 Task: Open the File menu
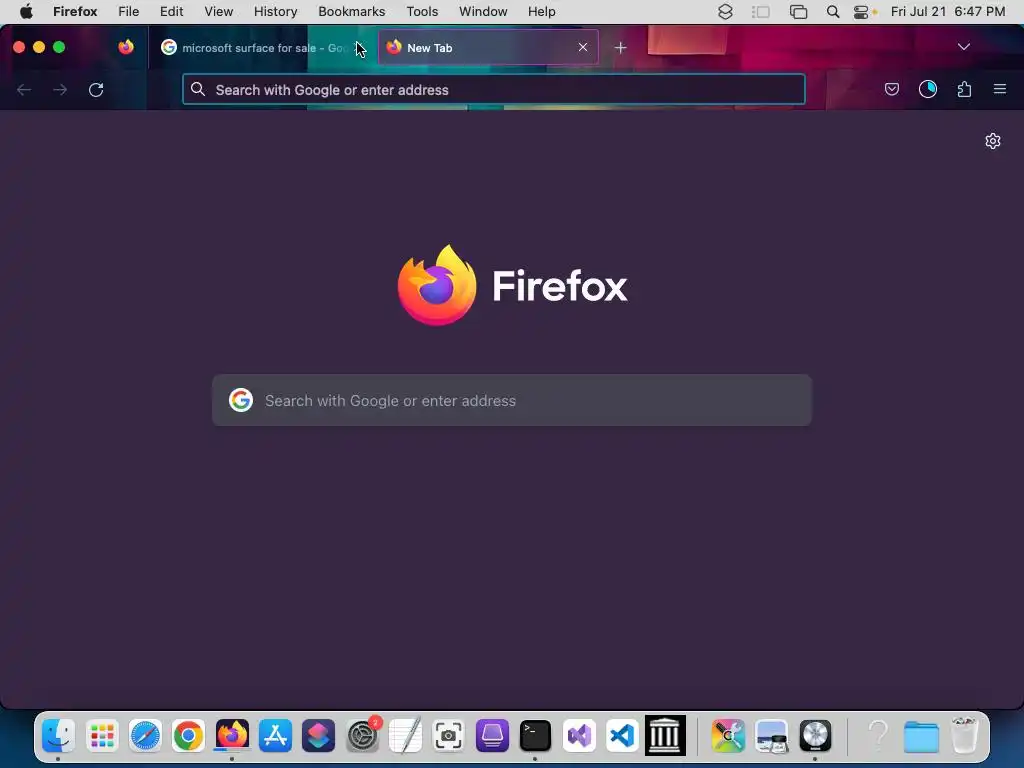click(x=129, y=12)
